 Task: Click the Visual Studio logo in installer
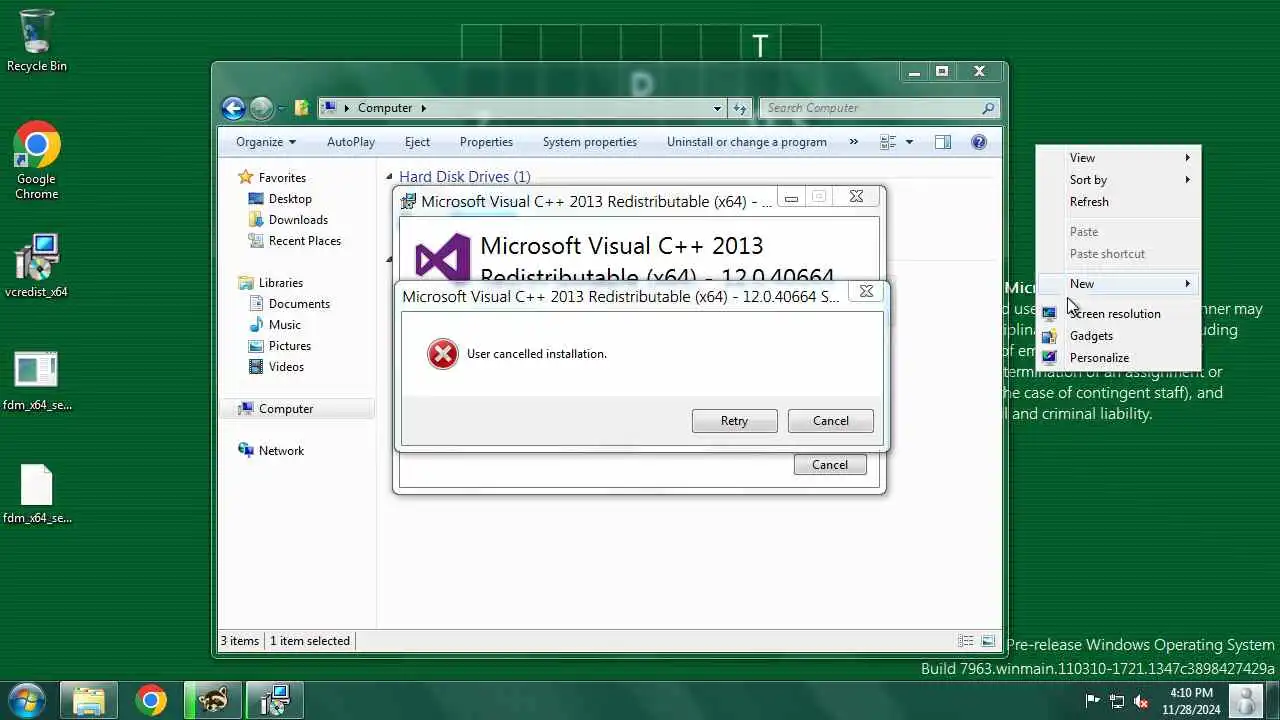(x=442, y=258)
